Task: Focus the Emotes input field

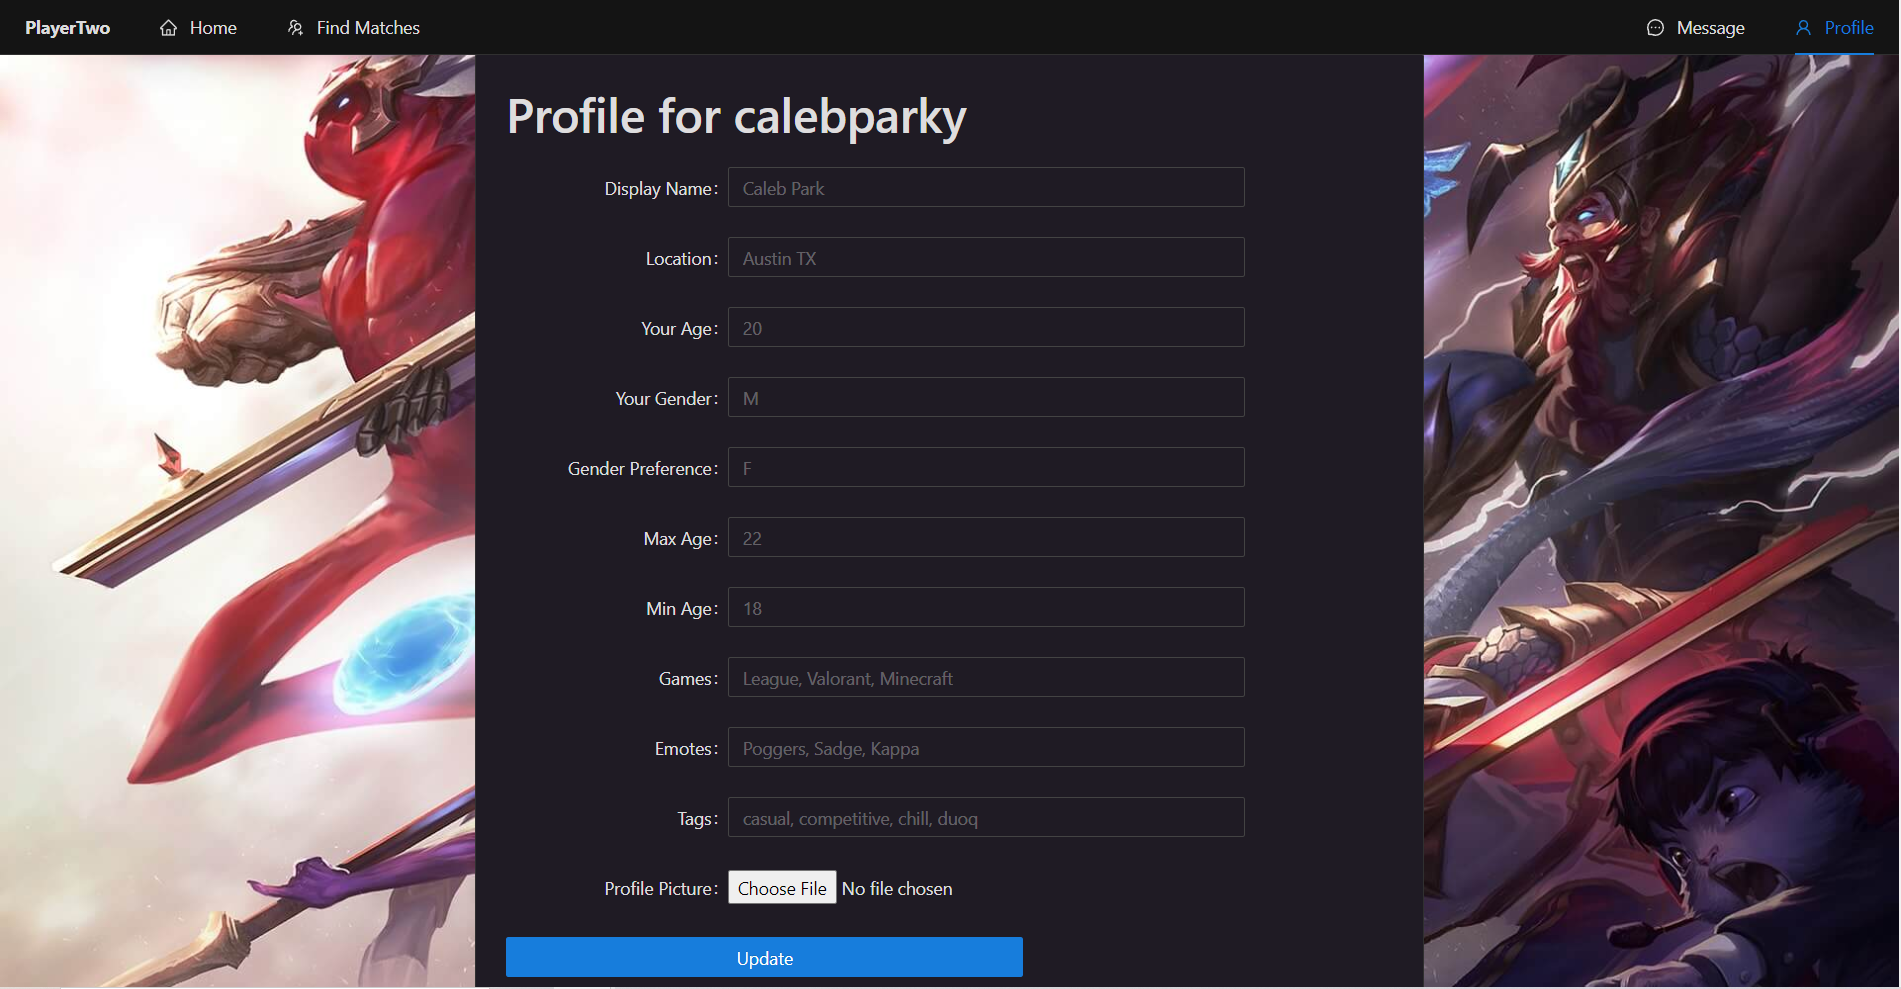Action: point(986,747)
